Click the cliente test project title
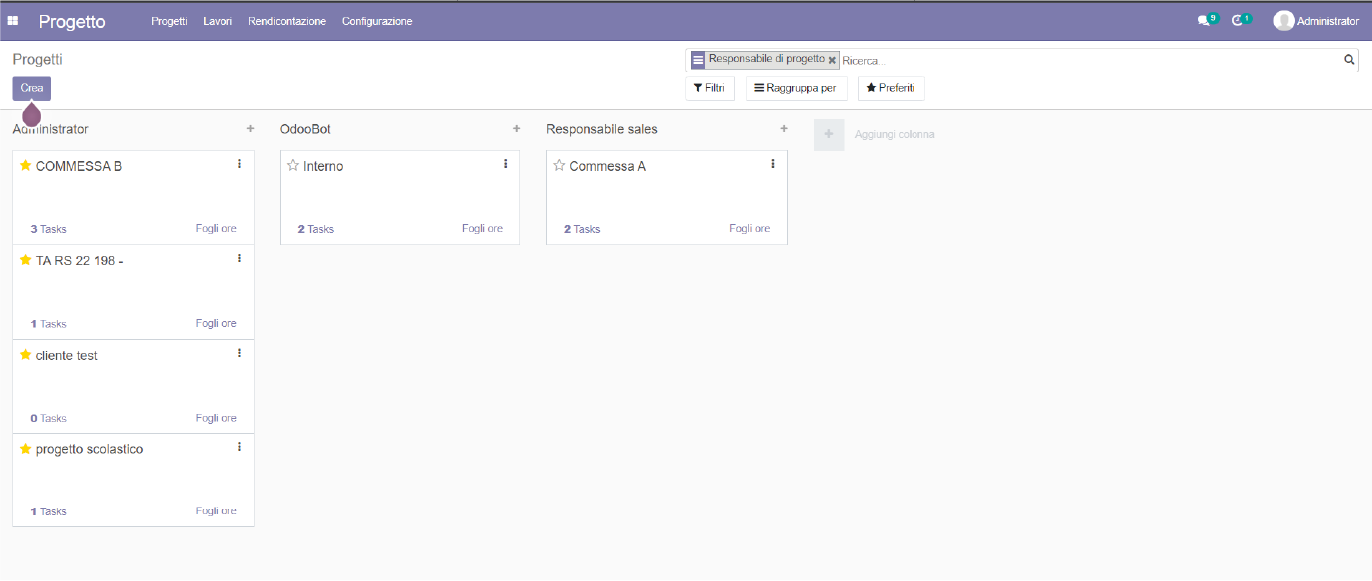1372x581 pixels. (67, 355)
